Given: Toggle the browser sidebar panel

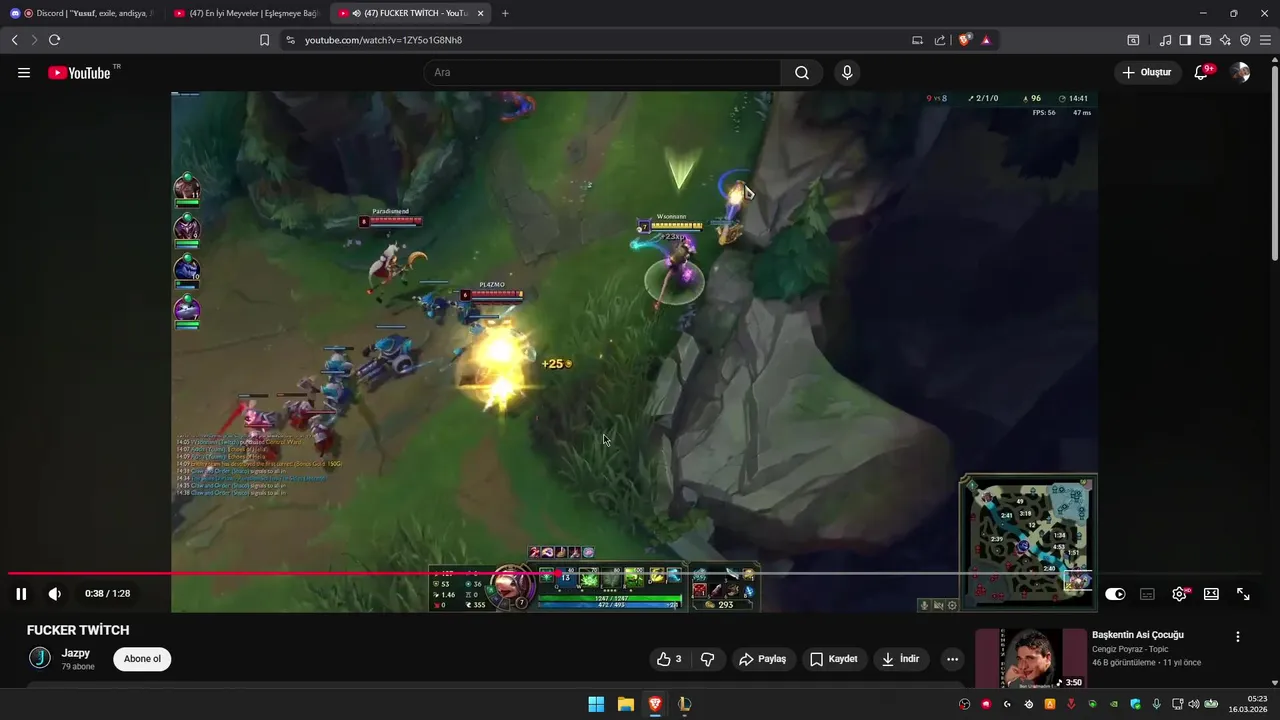Looking at the screenshot, I should (1185, 40).
